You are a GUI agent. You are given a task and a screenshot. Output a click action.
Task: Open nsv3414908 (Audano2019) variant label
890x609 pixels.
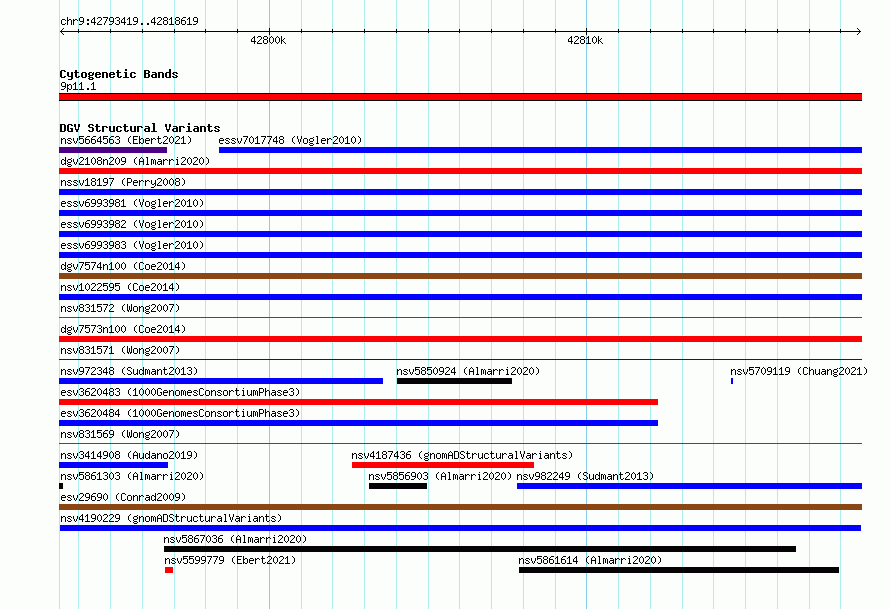(x=129, y=455)
